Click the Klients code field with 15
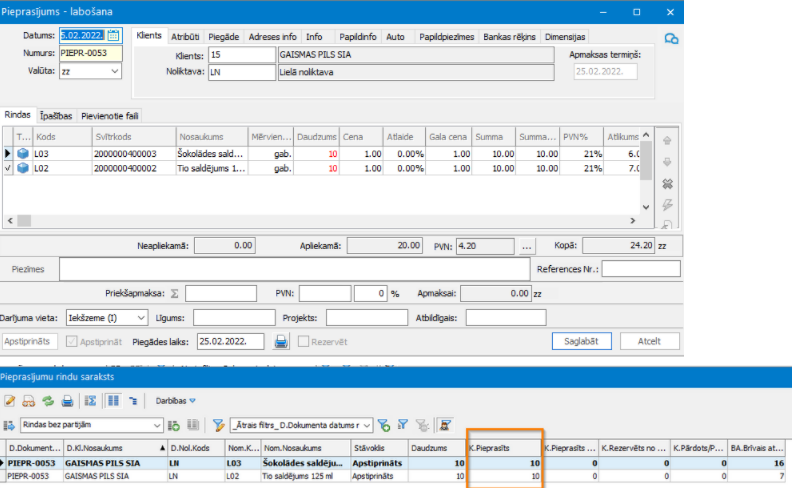The height and width of the screenshot is (488, 794). [242, 55]
